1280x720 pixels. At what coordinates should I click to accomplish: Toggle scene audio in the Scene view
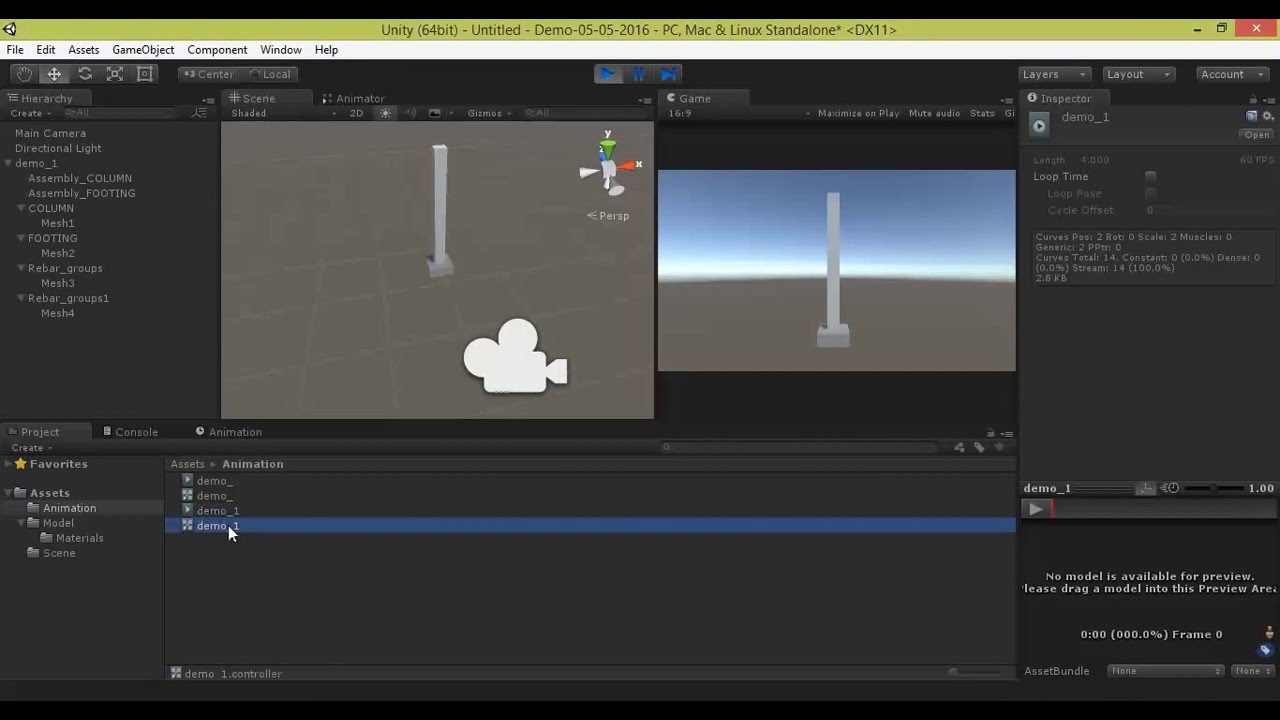(x=410, y=113)
